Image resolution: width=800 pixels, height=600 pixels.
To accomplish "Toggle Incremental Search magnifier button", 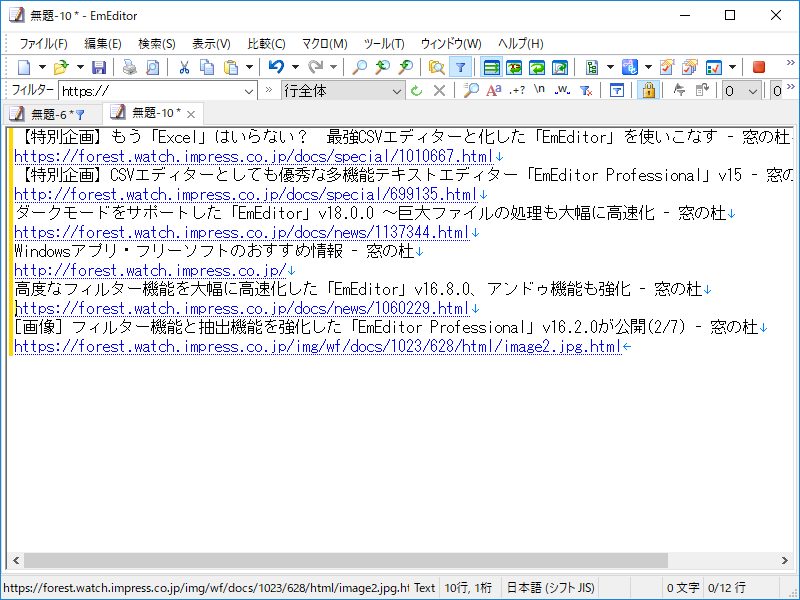I will point(470,91).
